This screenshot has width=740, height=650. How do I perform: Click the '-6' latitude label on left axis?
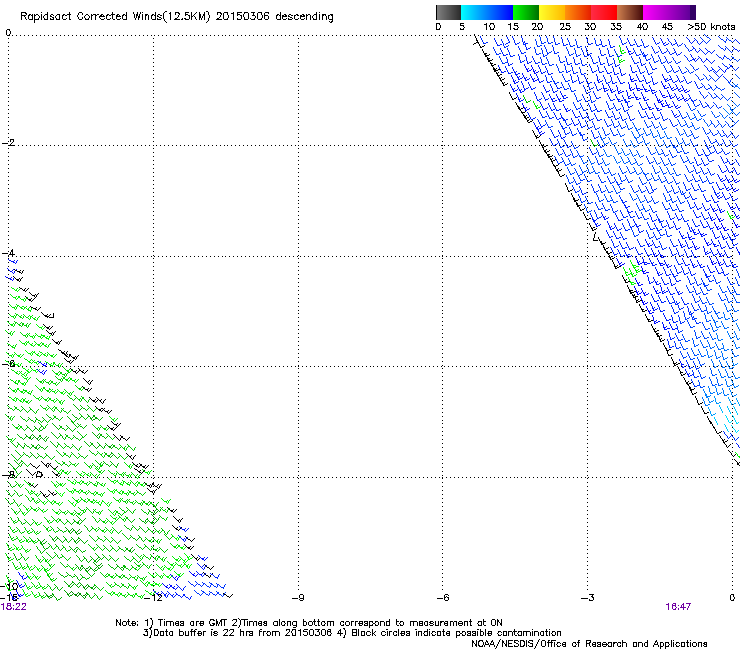coord(8,363)
